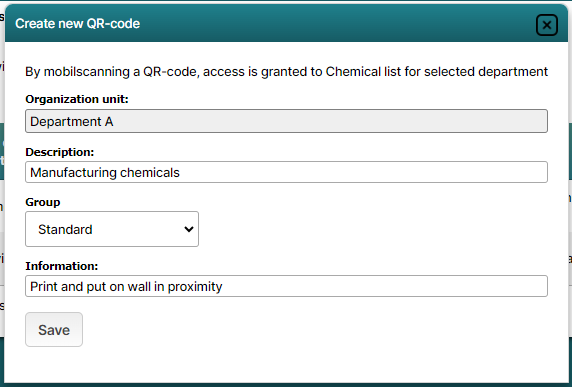Click the Information label
Viewport: 572px width, 387px height.
pyautogui.click(x=62, y=266)
